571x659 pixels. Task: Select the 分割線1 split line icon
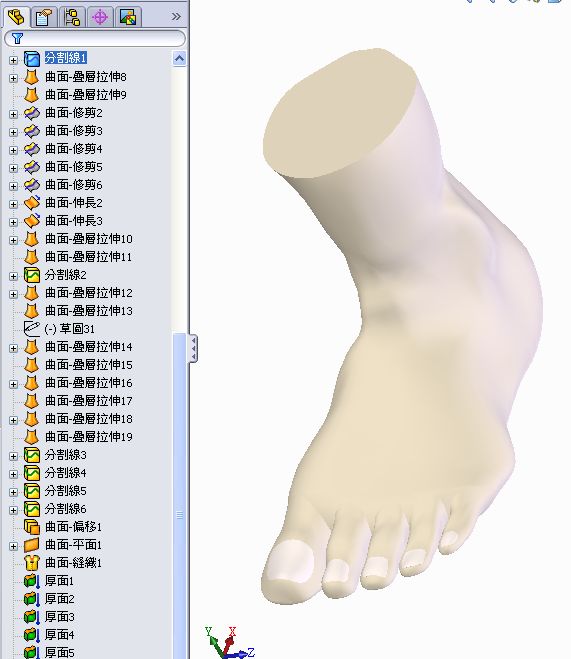(x=32, y=59)
